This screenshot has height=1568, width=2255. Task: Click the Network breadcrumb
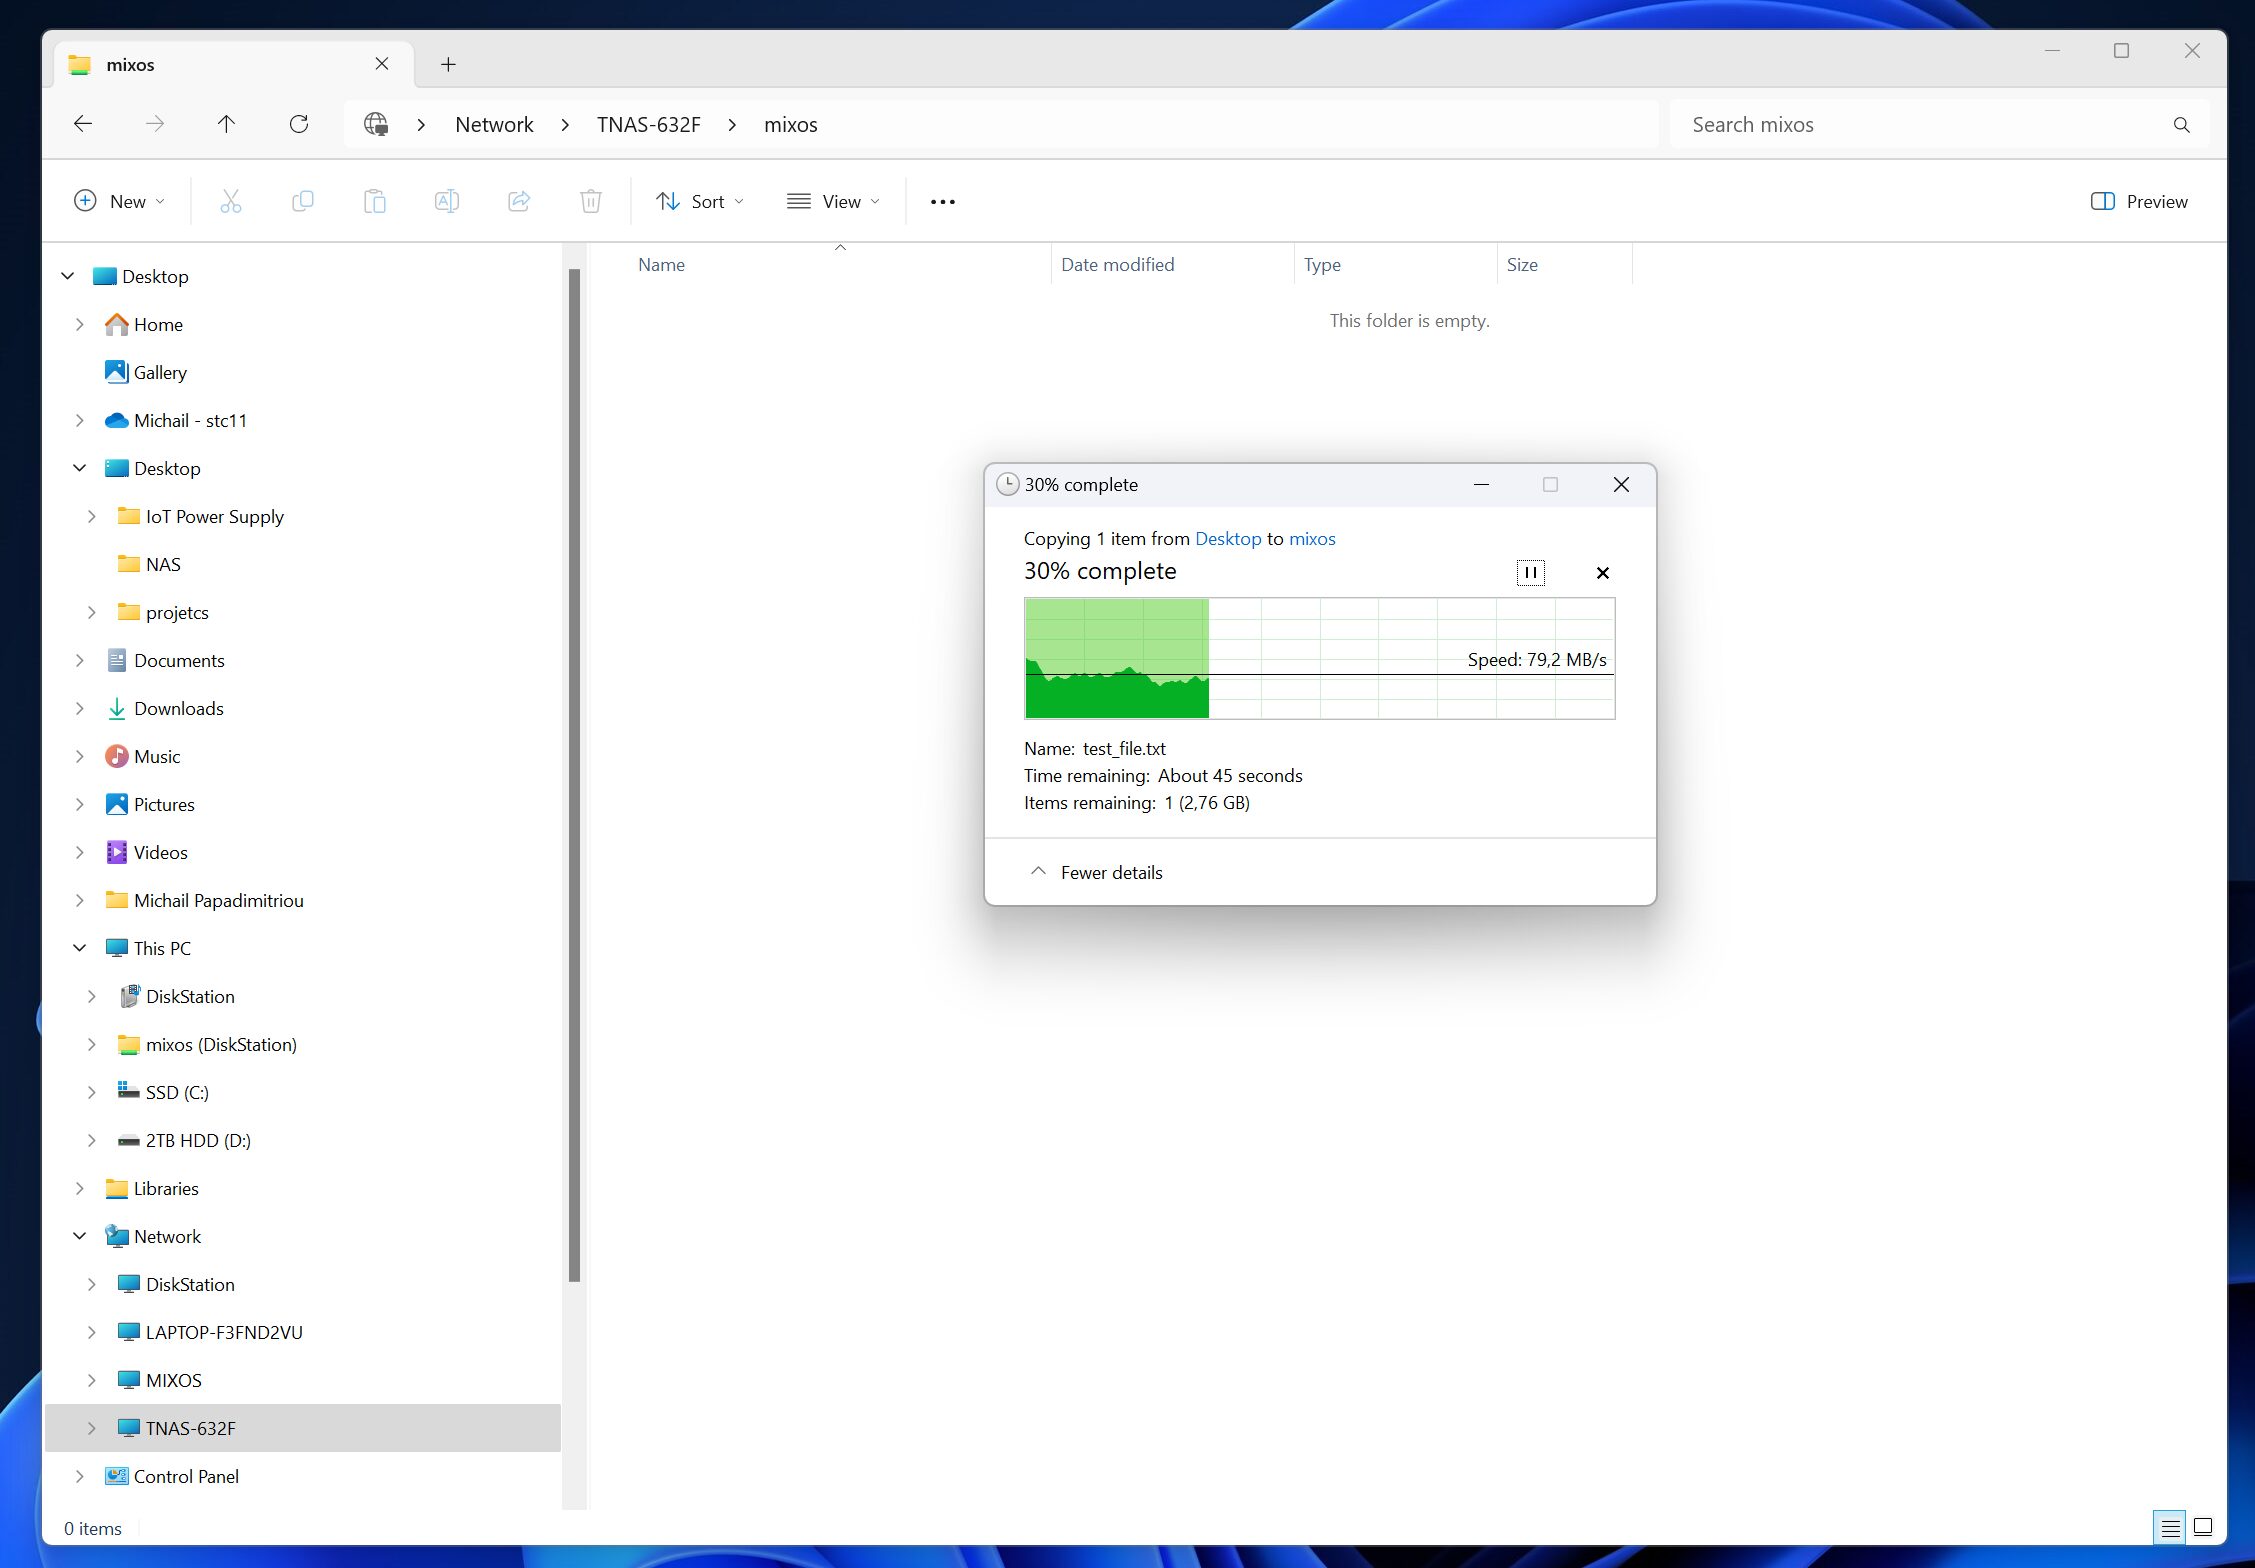[x=494, y=125]
